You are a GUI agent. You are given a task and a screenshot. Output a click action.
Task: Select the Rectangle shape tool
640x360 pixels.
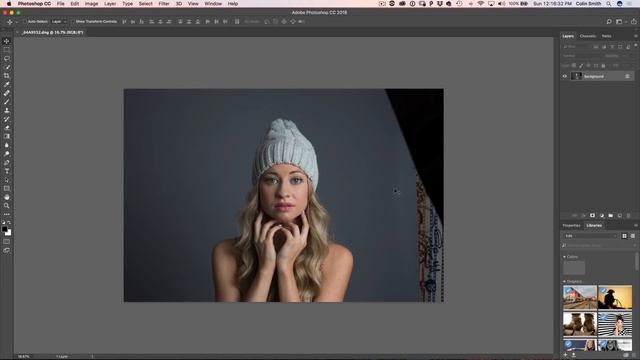tap(7, 188)
